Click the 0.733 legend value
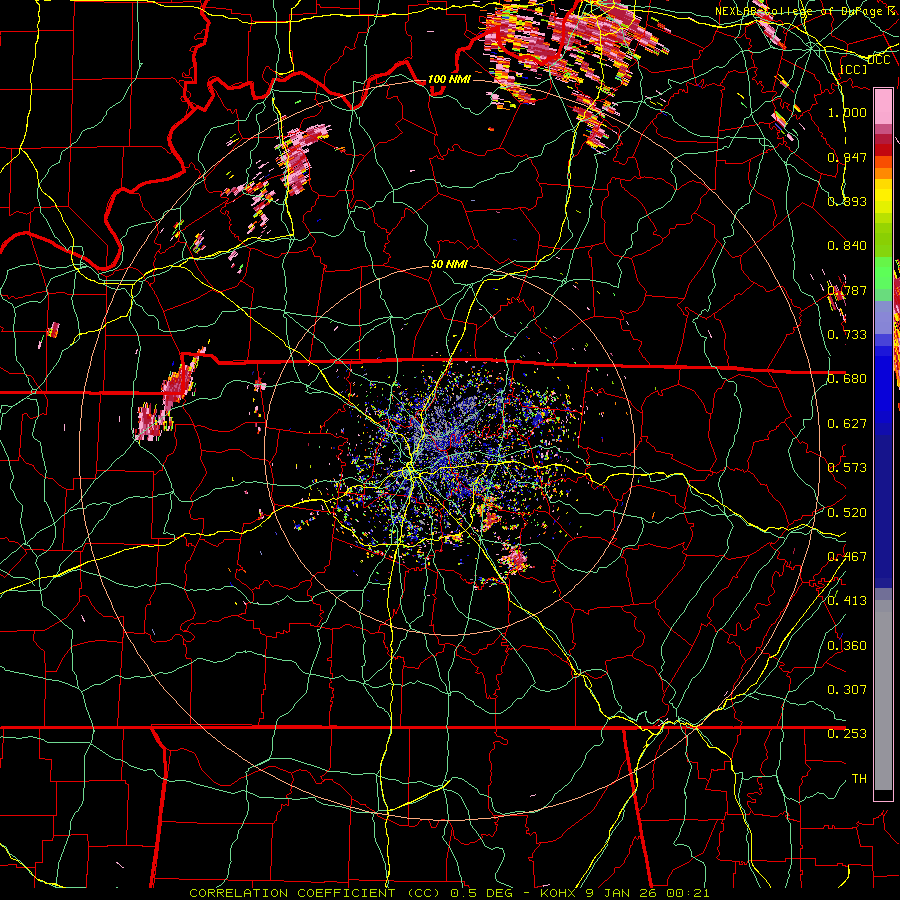The image size is (900, 900). pos(847,335)
